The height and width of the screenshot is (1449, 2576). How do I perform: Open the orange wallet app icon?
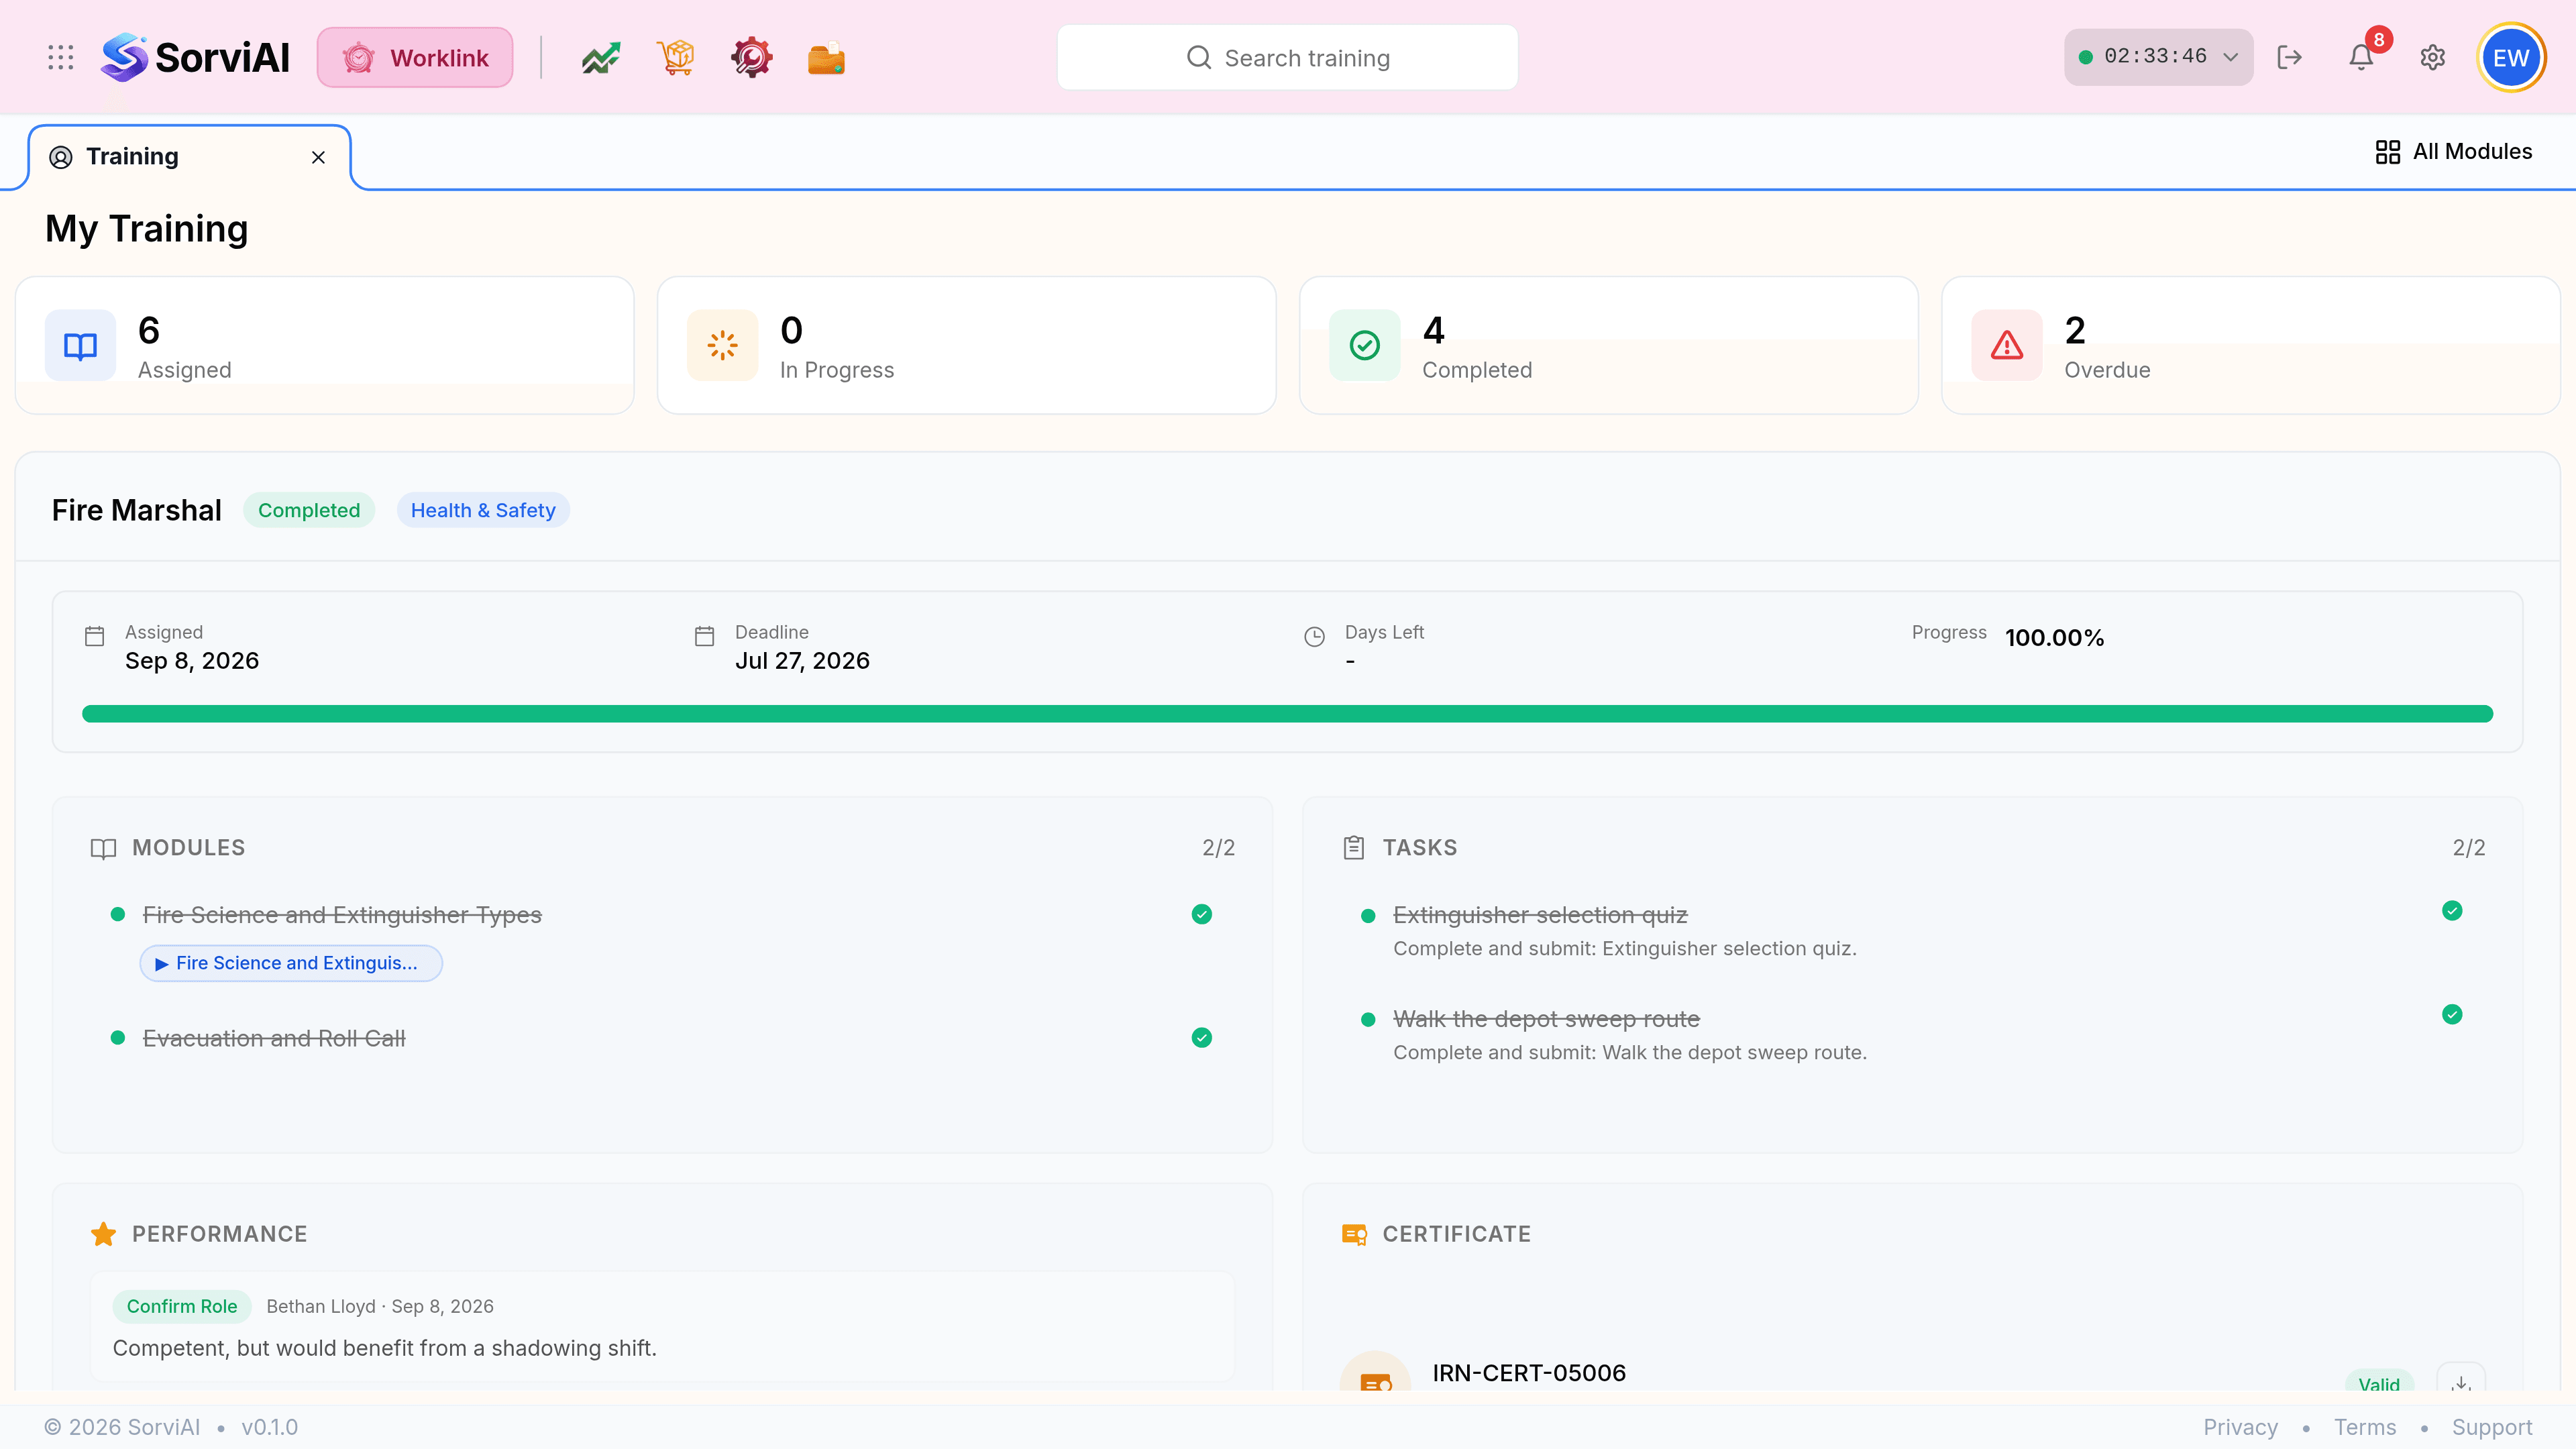point(826,58)
